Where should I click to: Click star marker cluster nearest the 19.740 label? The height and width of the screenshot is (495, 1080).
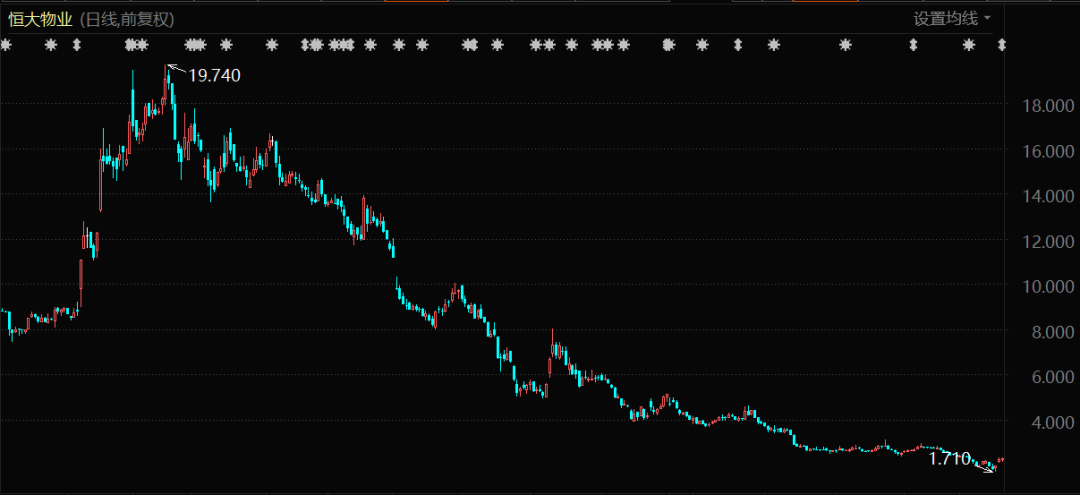pos(195,45)
